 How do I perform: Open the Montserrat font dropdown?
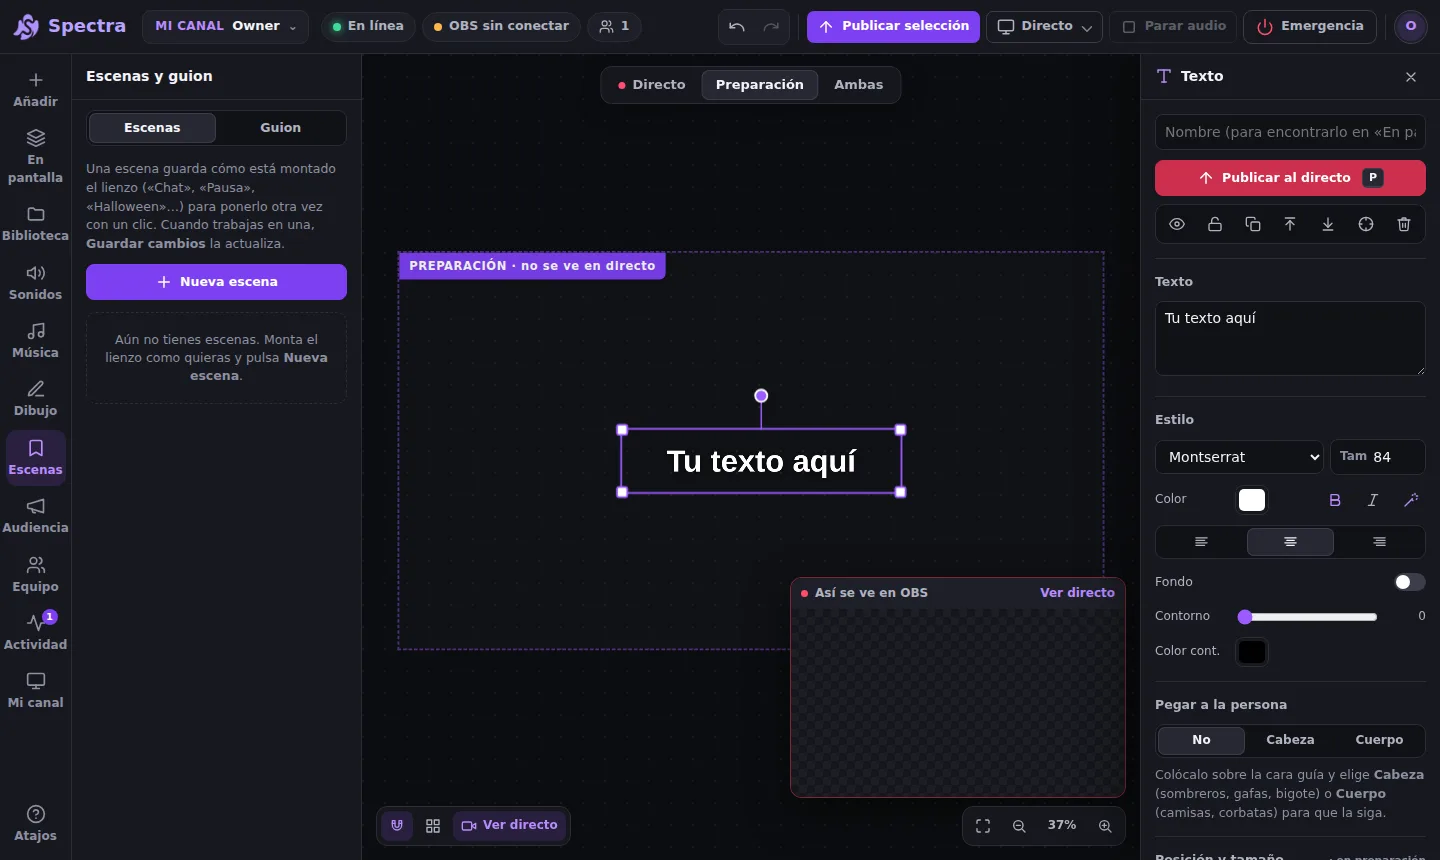(1239, 457)
